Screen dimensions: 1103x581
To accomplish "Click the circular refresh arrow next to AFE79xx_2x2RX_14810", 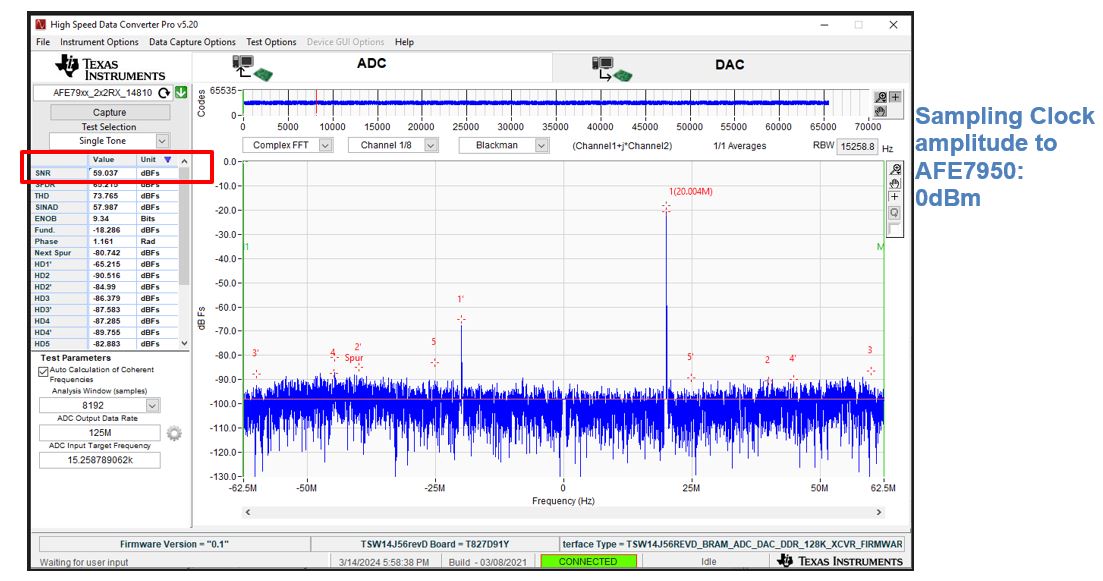I will tap(164, 93).
